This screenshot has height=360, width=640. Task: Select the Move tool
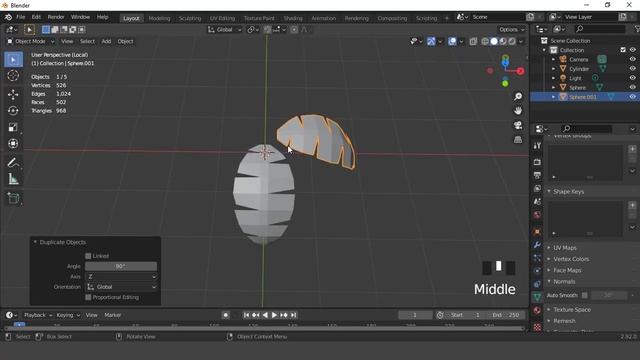(13, 94)
